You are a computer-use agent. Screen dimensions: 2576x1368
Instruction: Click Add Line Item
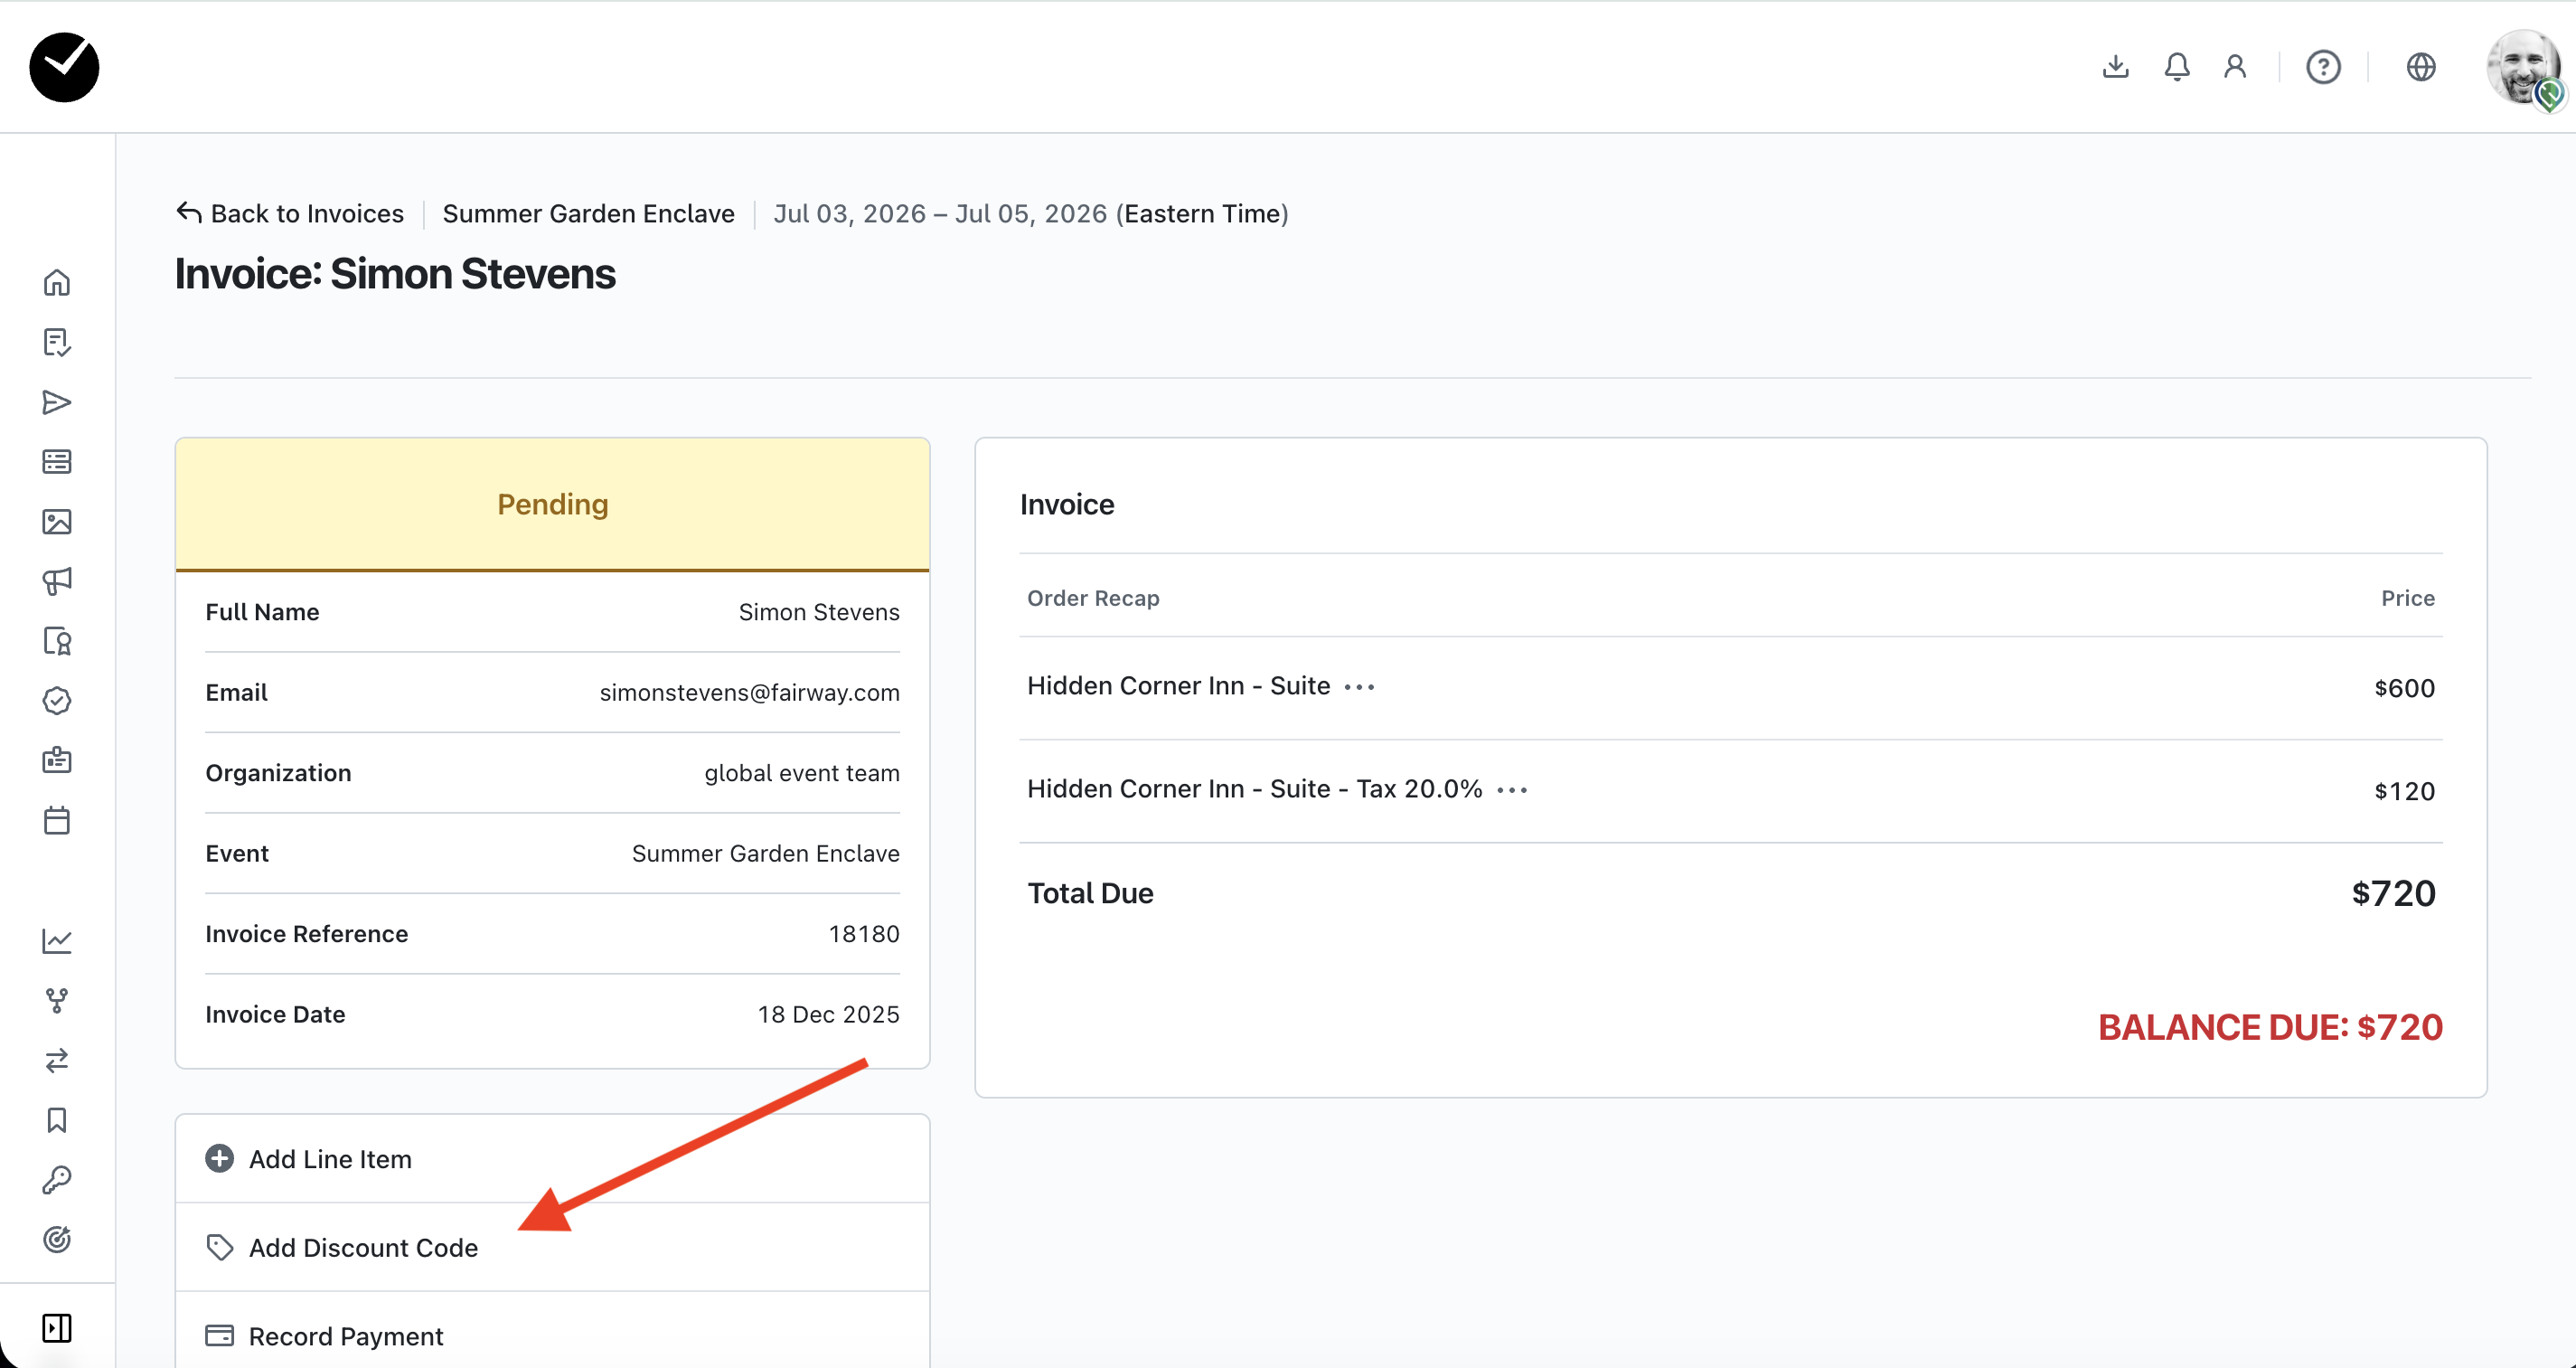[330, 1159]
